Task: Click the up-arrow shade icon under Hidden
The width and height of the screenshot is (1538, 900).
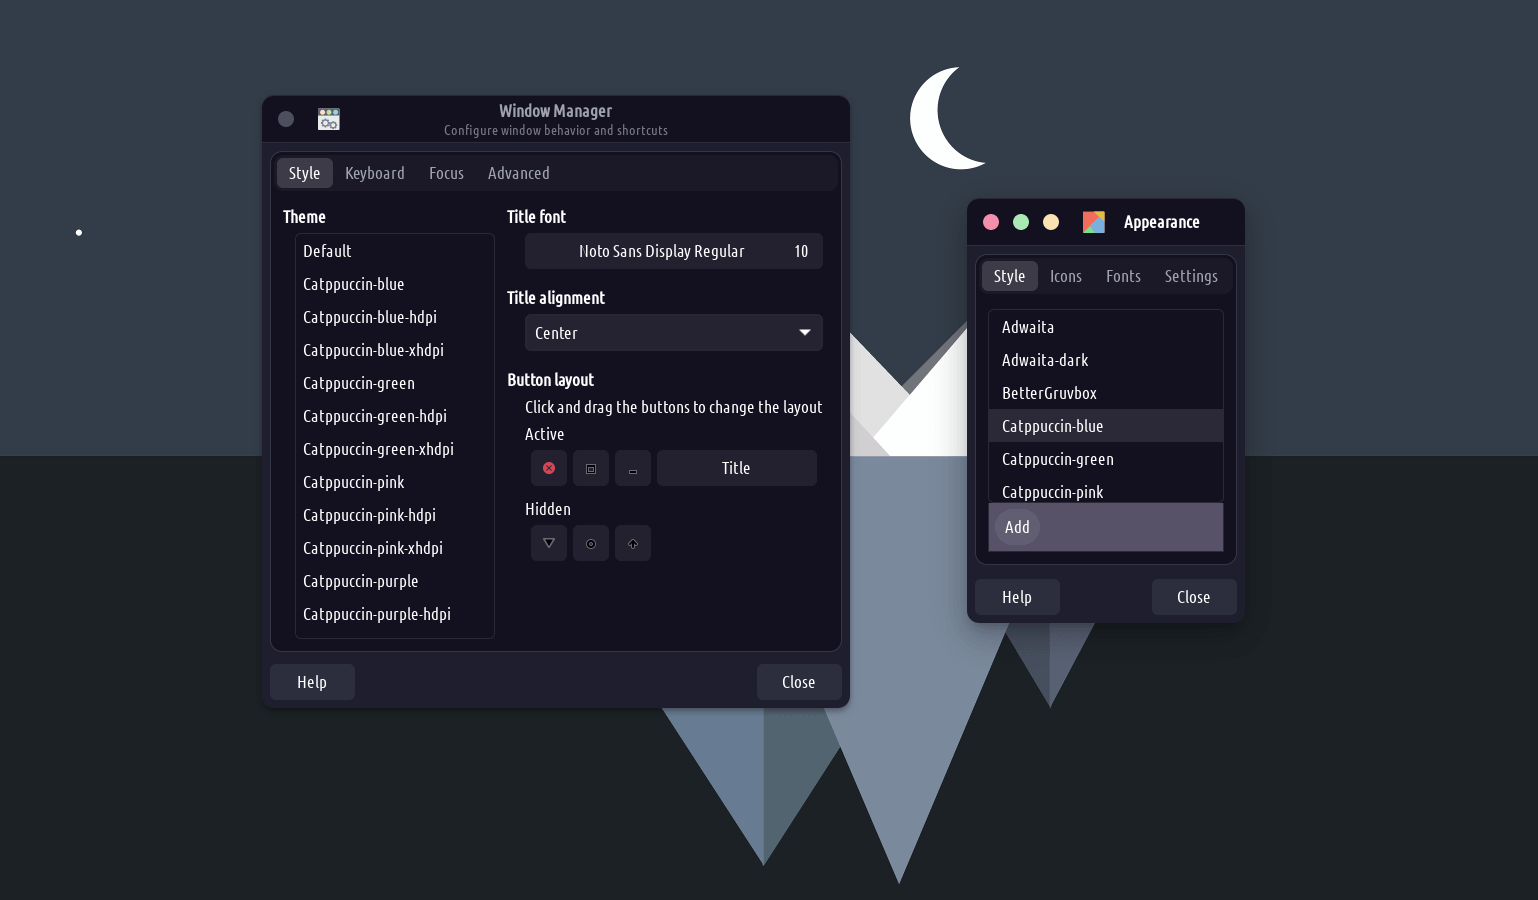Action: pyautogui.click(x=633, y=543)
